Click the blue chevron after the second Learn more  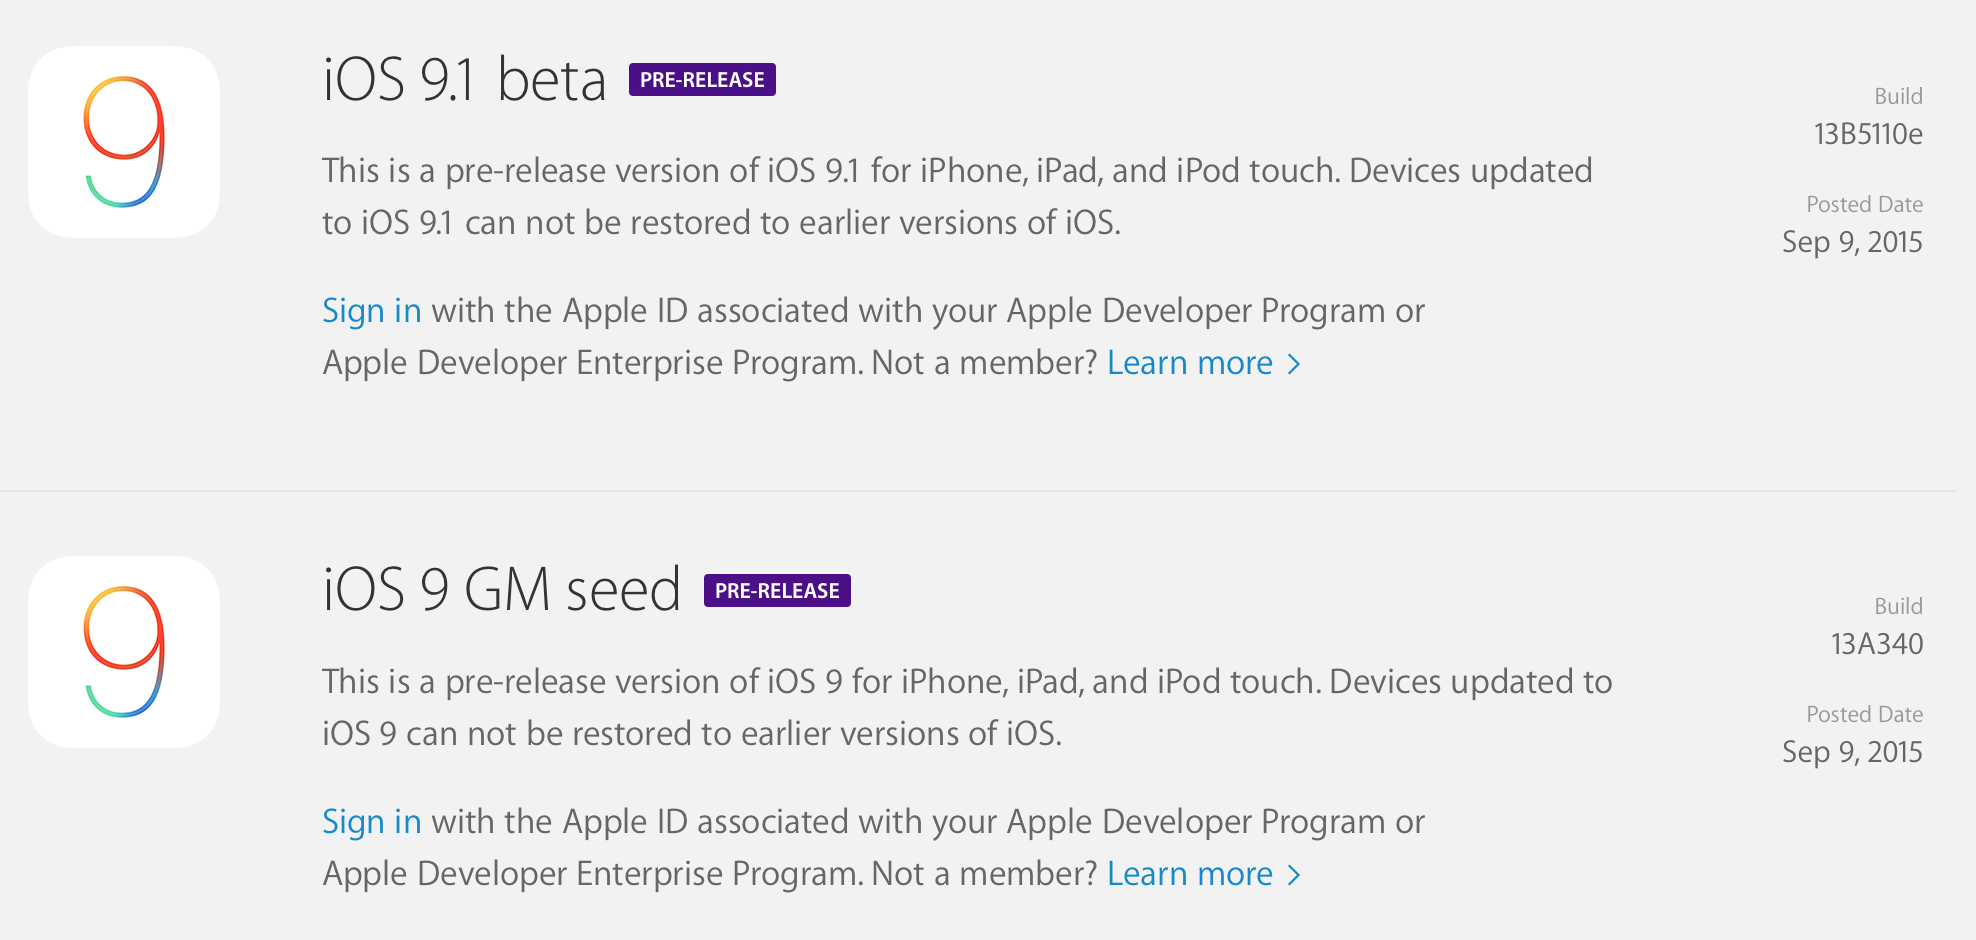(1295, 874)
